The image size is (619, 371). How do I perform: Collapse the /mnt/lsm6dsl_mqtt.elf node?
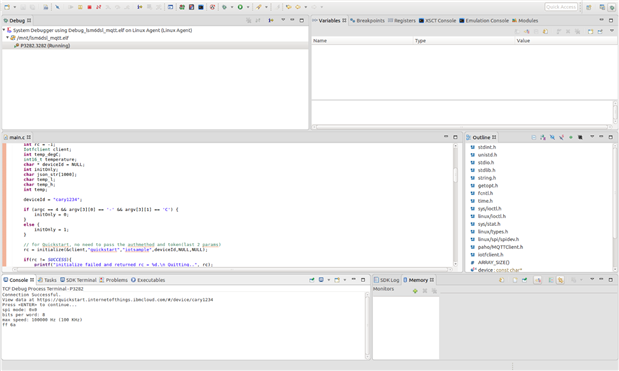coord(8,38)
